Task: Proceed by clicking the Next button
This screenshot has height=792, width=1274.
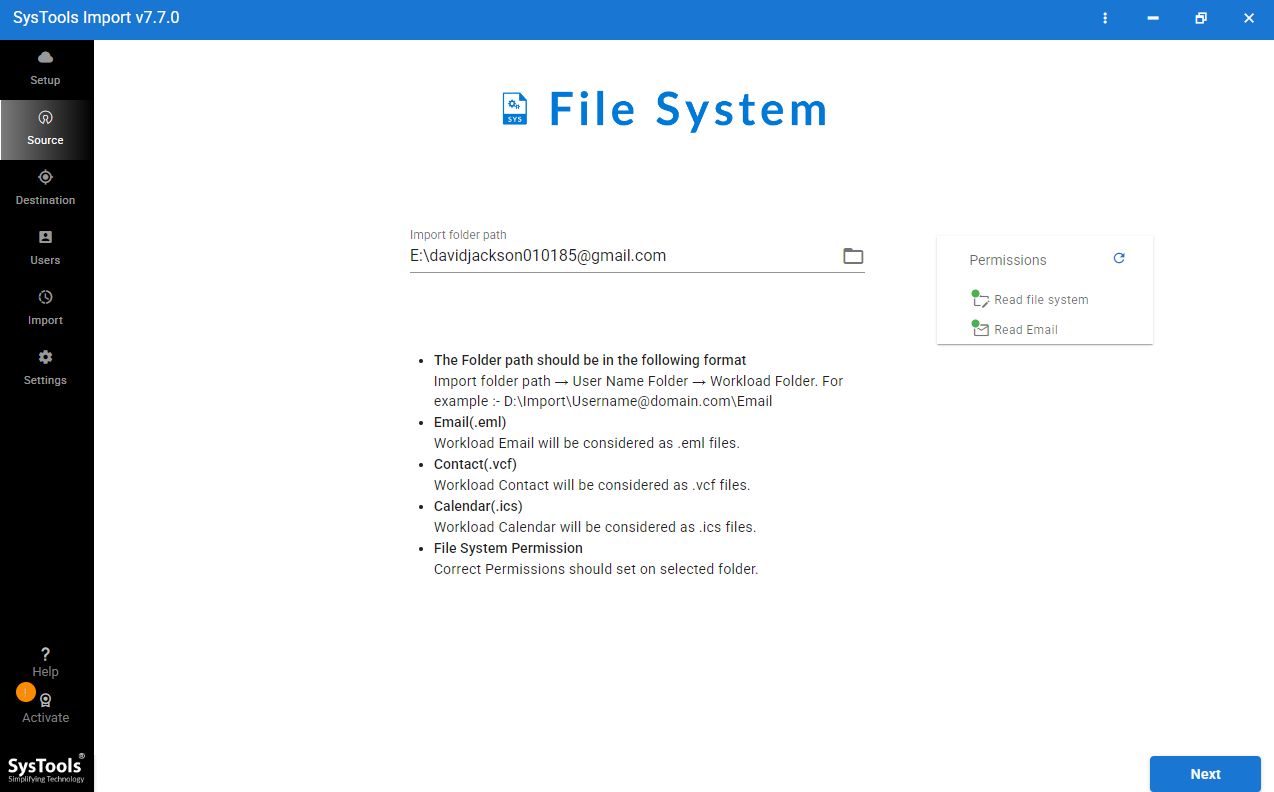Action: (1204, 773)
